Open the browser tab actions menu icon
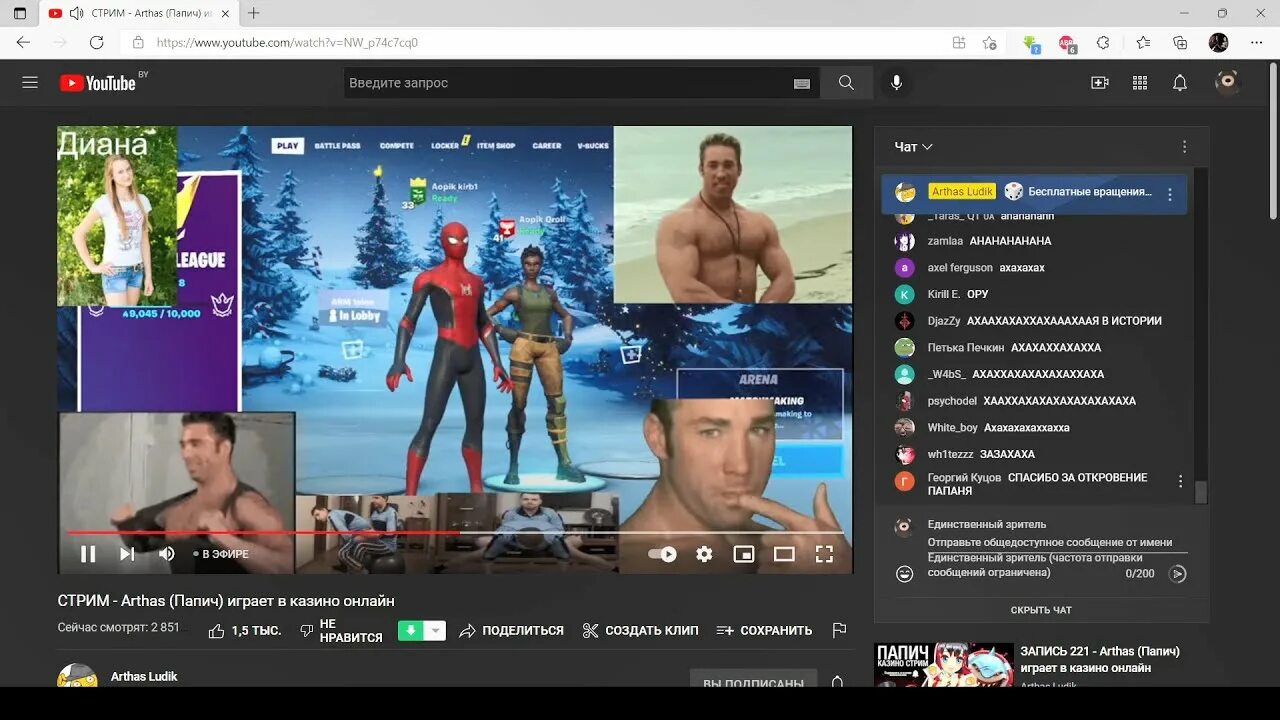Screen dimensions: 1280x720 tap(19, 13)
